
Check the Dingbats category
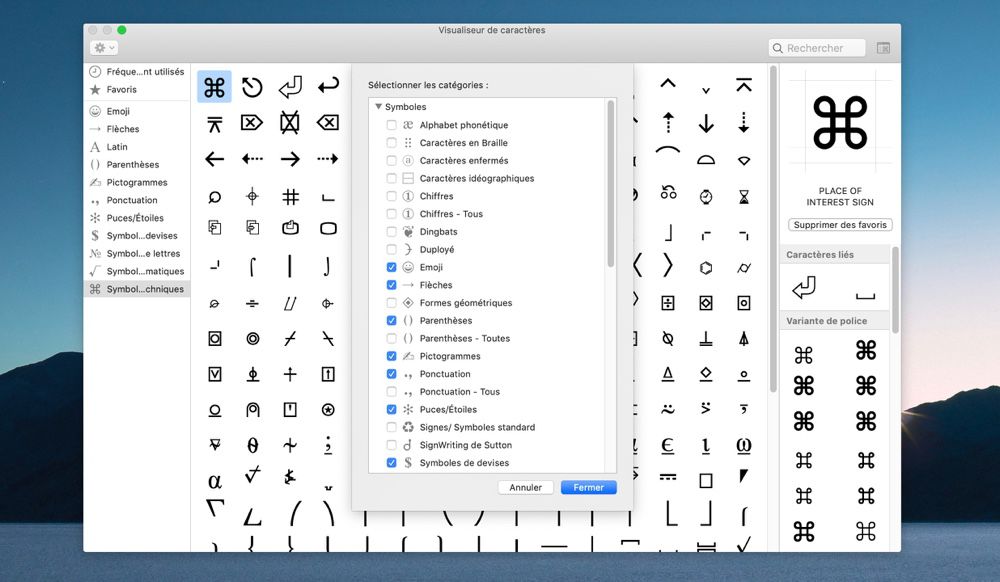pos(392,231)
